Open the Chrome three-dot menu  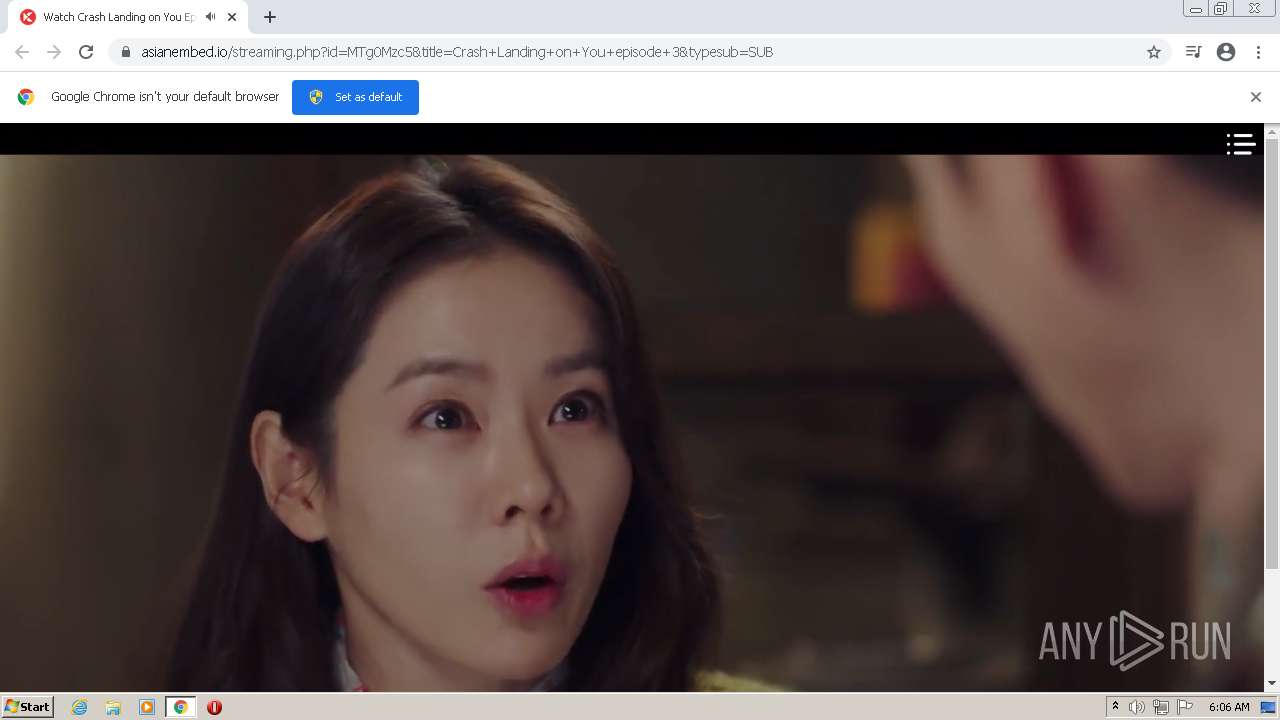tap(1258, 52)
